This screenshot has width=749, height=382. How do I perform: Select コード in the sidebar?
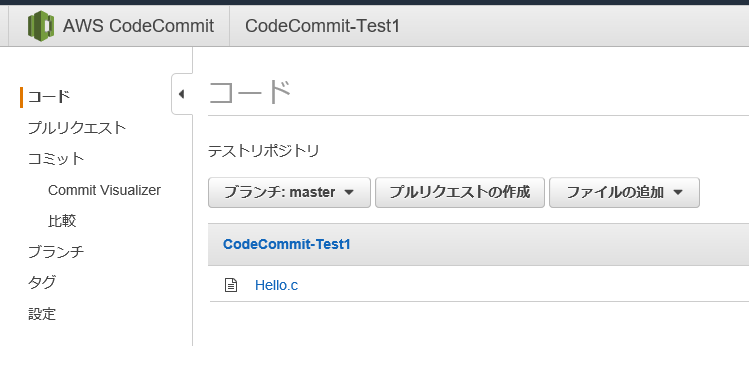[x=49, y=97]
